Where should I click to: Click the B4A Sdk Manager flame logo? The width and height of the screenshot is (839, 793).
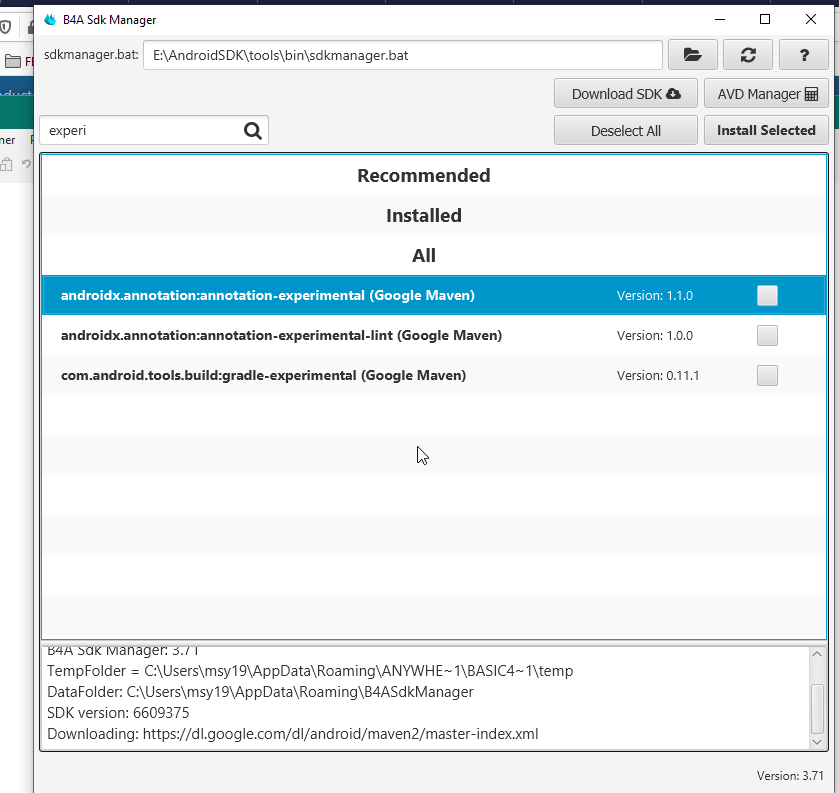click(x=50, y=20)
